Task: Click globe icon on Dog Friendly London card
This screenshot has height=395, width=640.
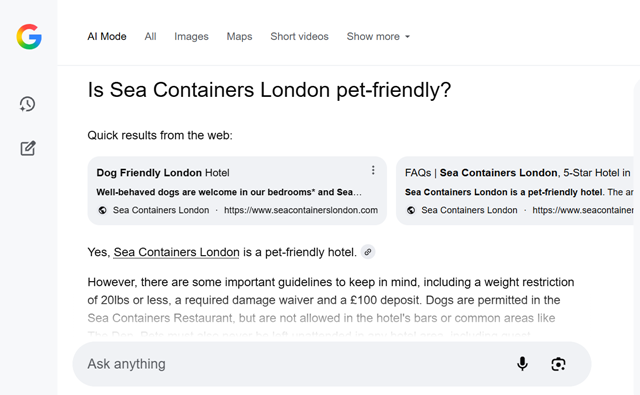Action: [x=102, y=210]
